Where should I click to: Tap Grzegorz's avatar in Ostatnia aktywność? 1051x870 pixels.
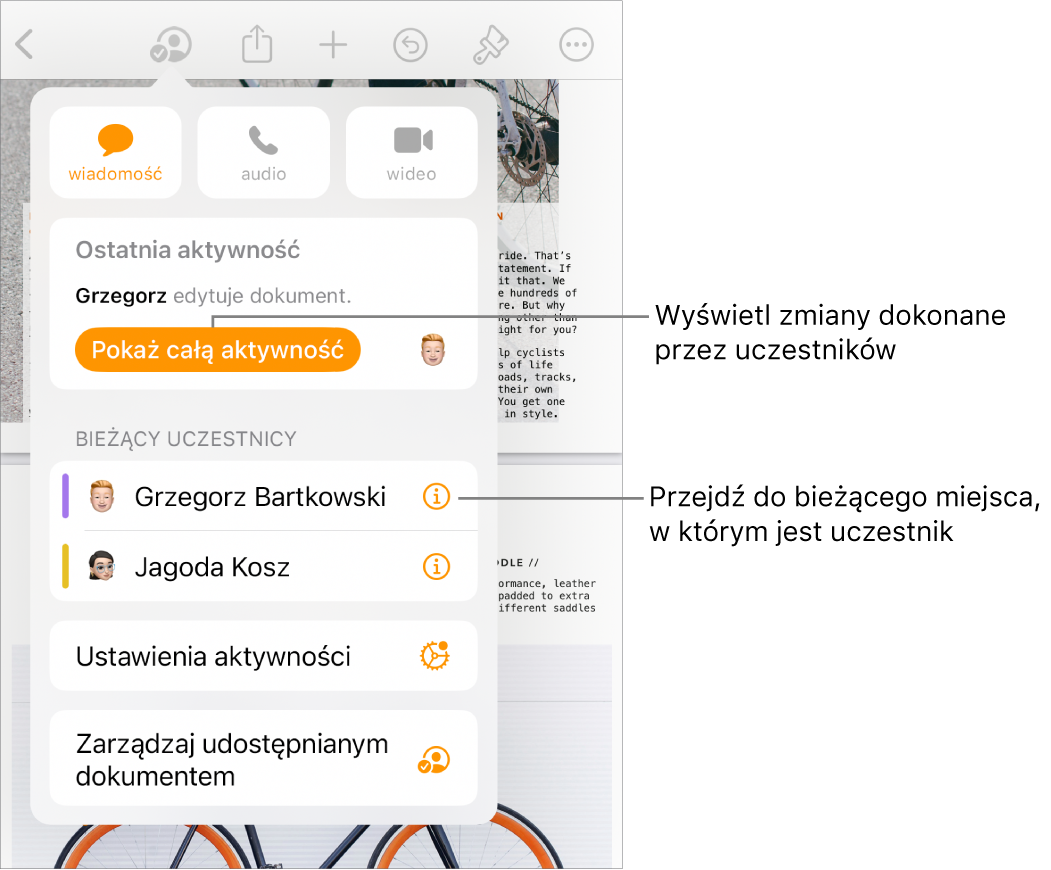tap(433, 350)
